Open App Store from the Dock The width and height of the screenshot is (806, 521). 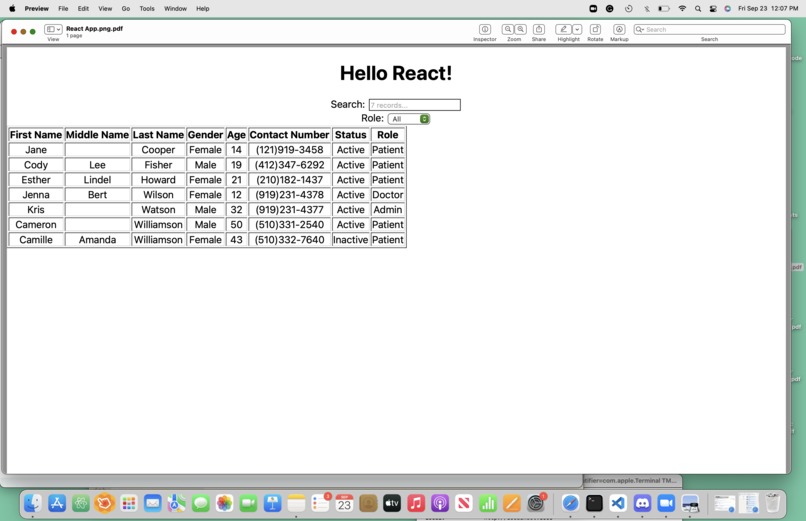57,503
